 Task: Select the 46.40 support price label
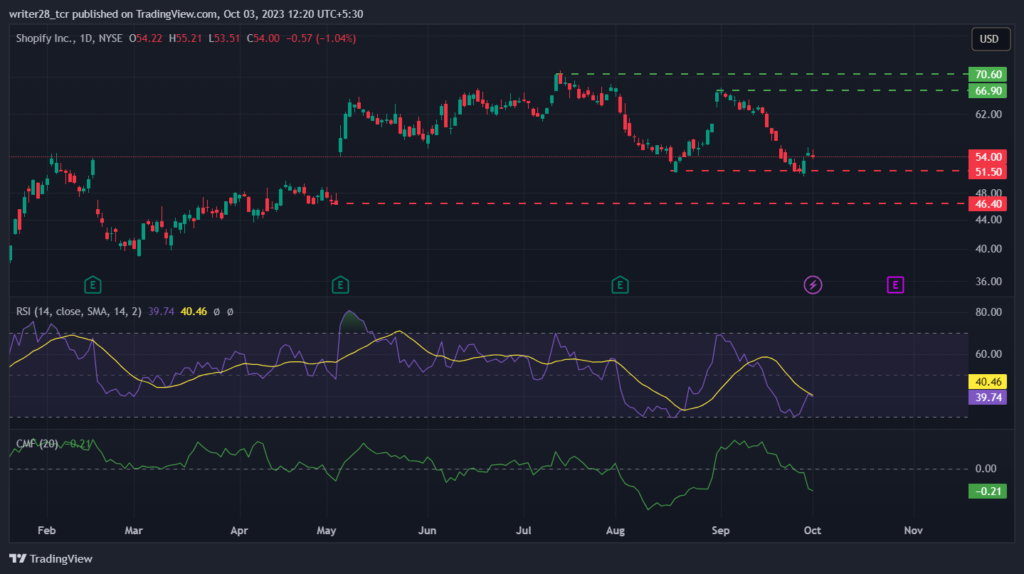tap(987, 204)
